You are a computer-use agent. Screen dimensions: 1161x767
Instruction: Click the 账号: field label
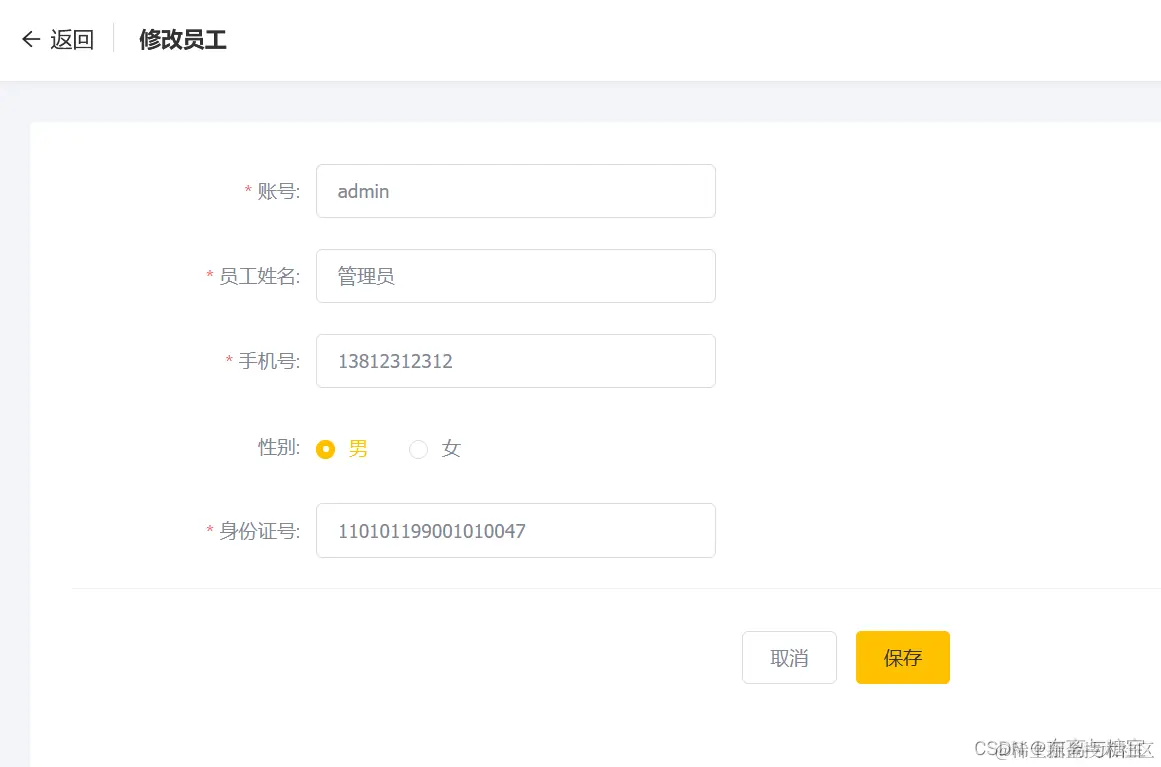coord(278,191)
